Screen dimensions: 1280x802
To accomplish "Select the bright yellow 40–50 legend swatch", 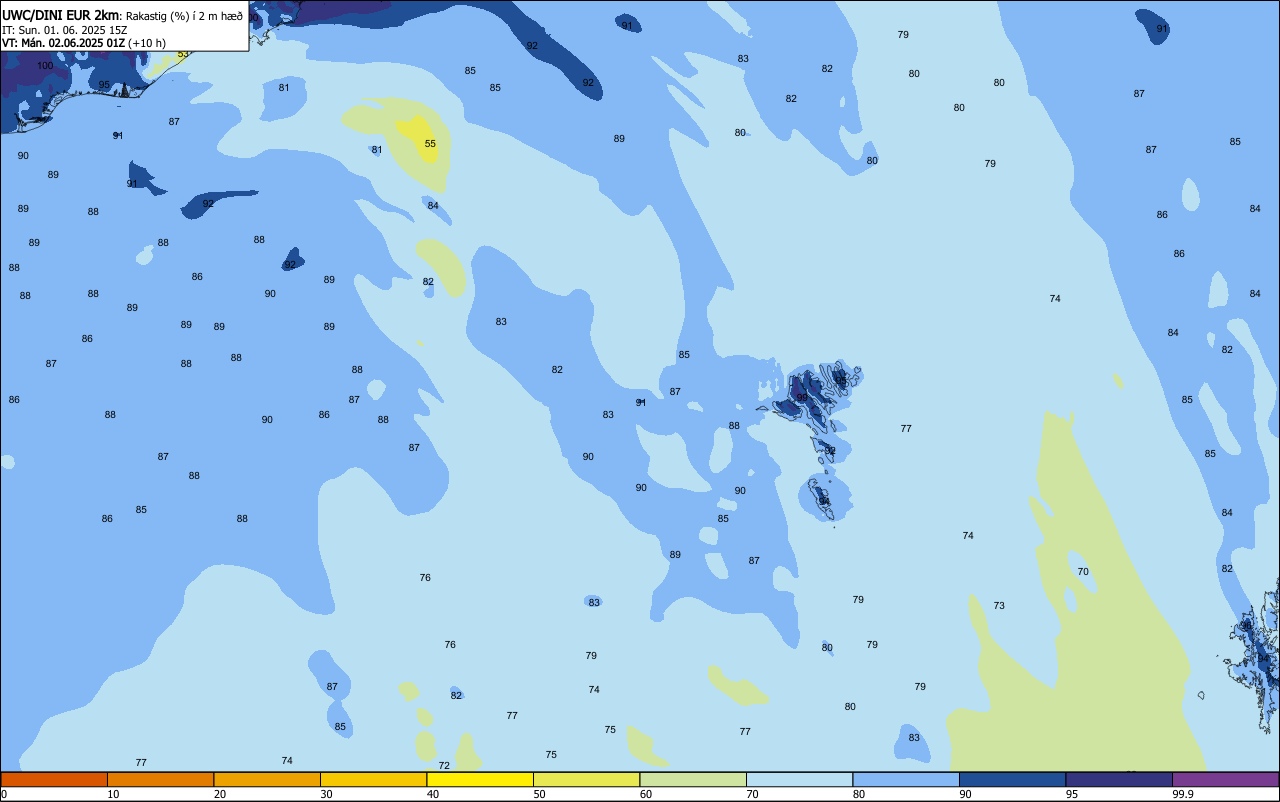I will click(x=480, y=779).
